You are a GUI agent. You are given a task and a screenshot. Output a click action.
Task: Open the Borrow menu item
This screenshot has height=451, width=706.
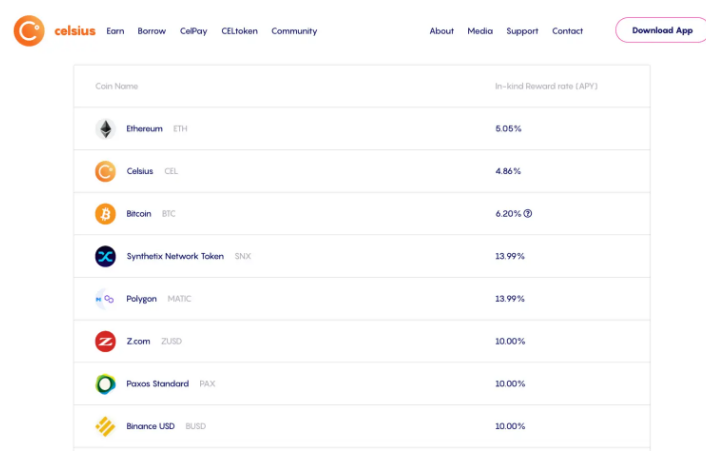coord(152,31)
